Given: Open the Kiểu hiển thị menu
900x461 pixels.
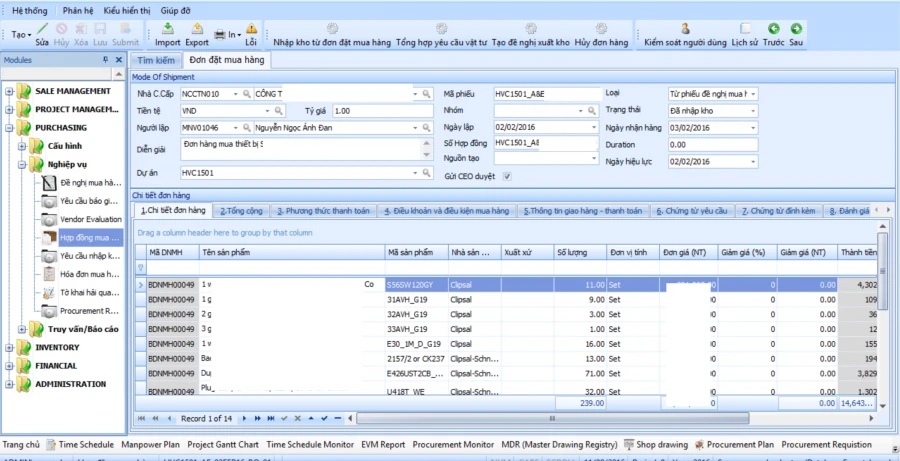Looking at the screenshot, I should click(x=127, y=10).
